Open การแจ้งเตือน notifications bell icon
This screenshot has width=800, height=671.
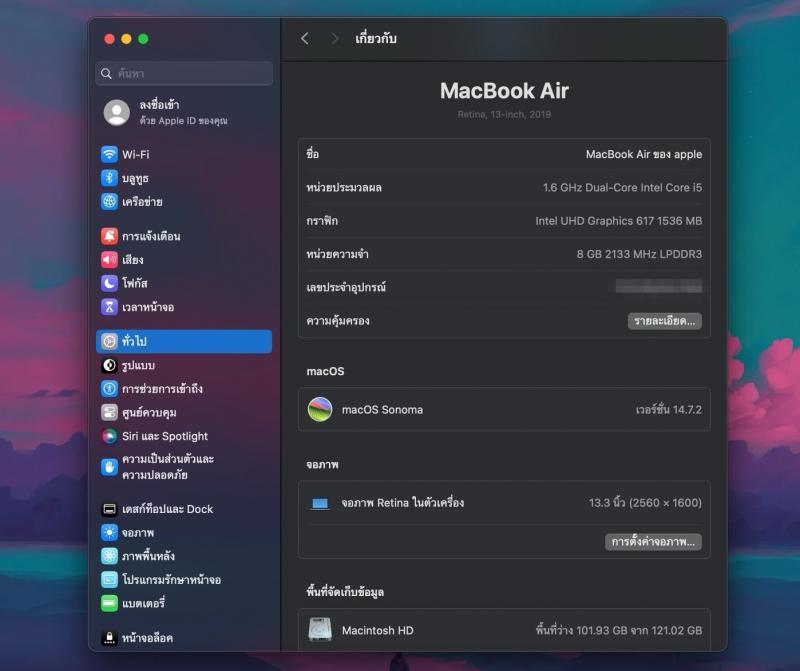click(110, 236)
